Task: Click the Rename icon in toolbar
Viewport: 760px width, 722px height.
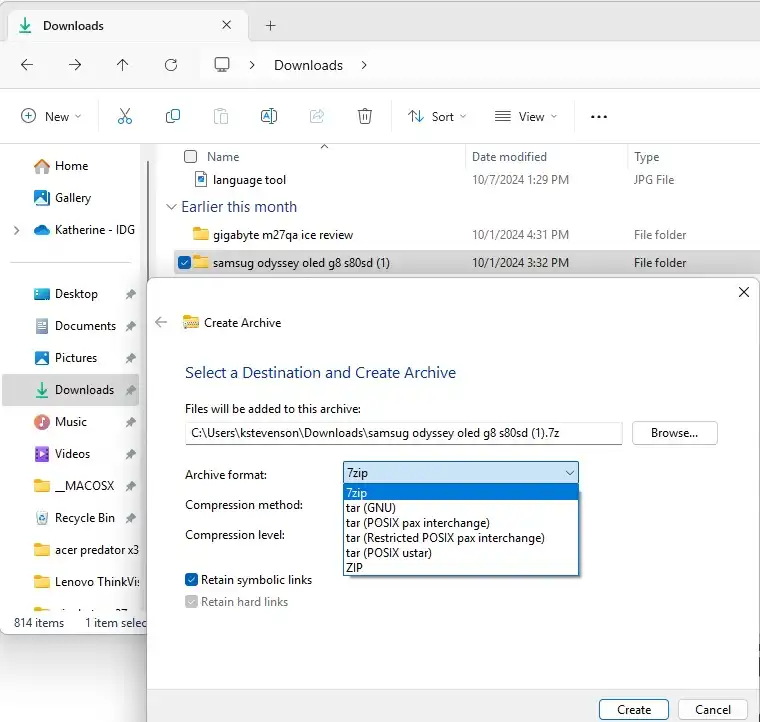Action: (x=269, y=116)
